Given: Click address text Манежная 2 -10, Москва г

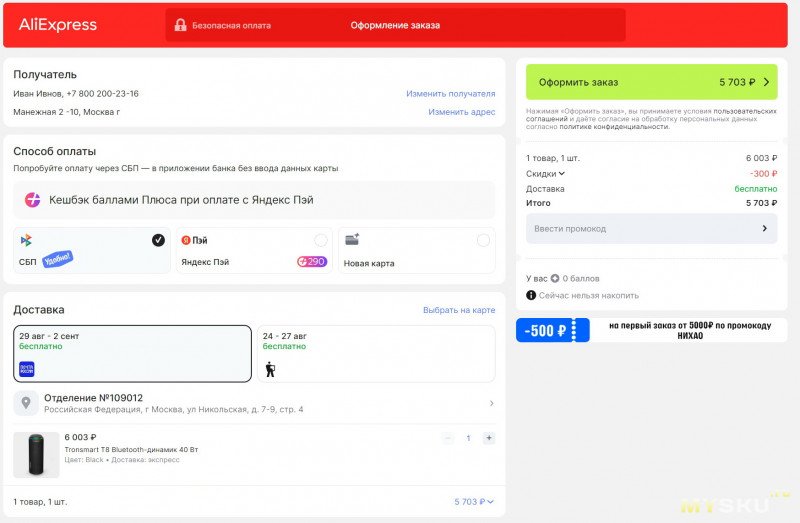Looking at the screenshot, I should pos(67,112).
